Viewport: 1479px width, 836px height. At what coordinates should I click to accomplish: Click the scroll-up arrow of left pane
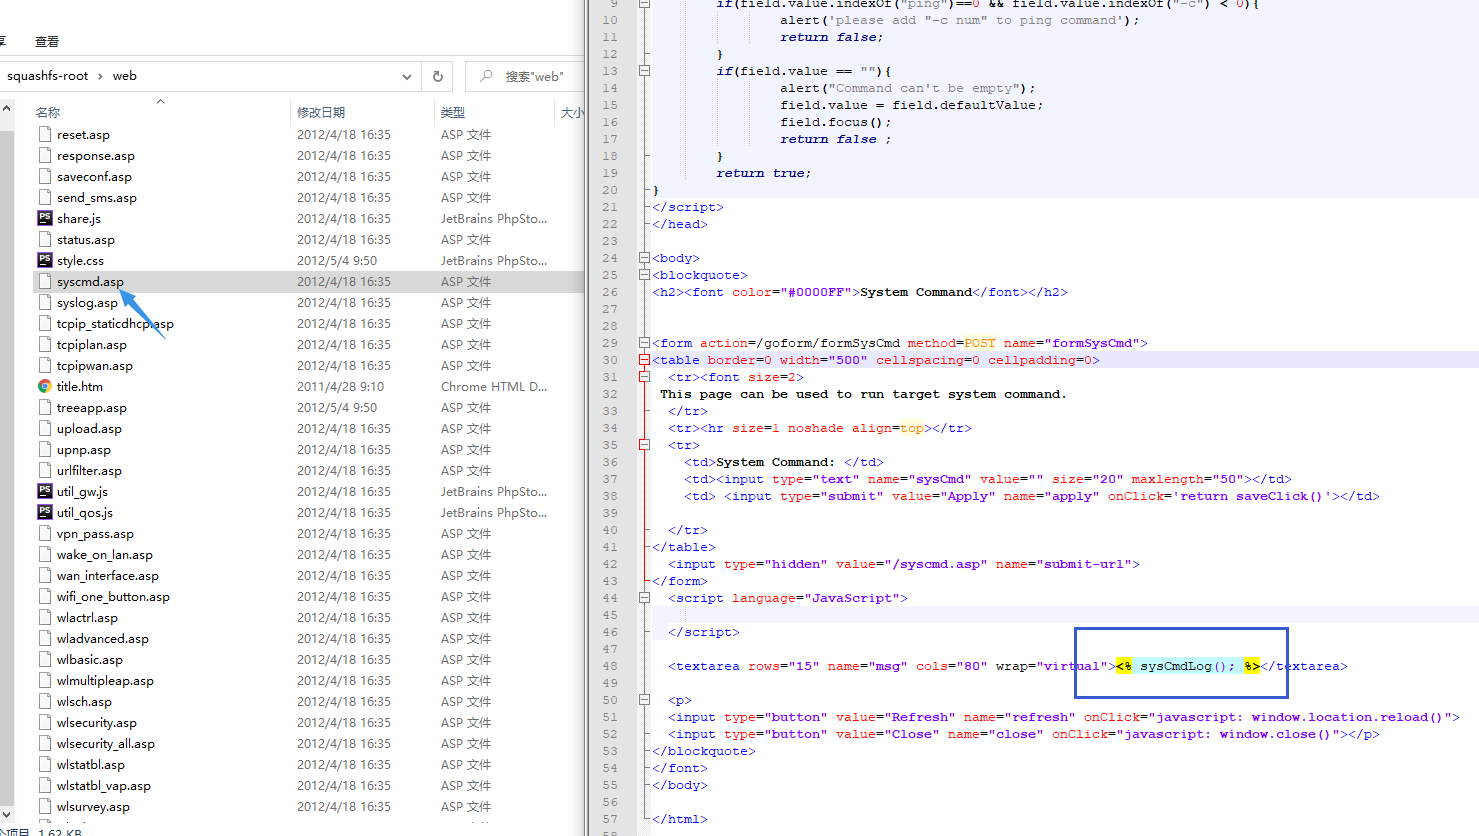[x=7, y=109]
